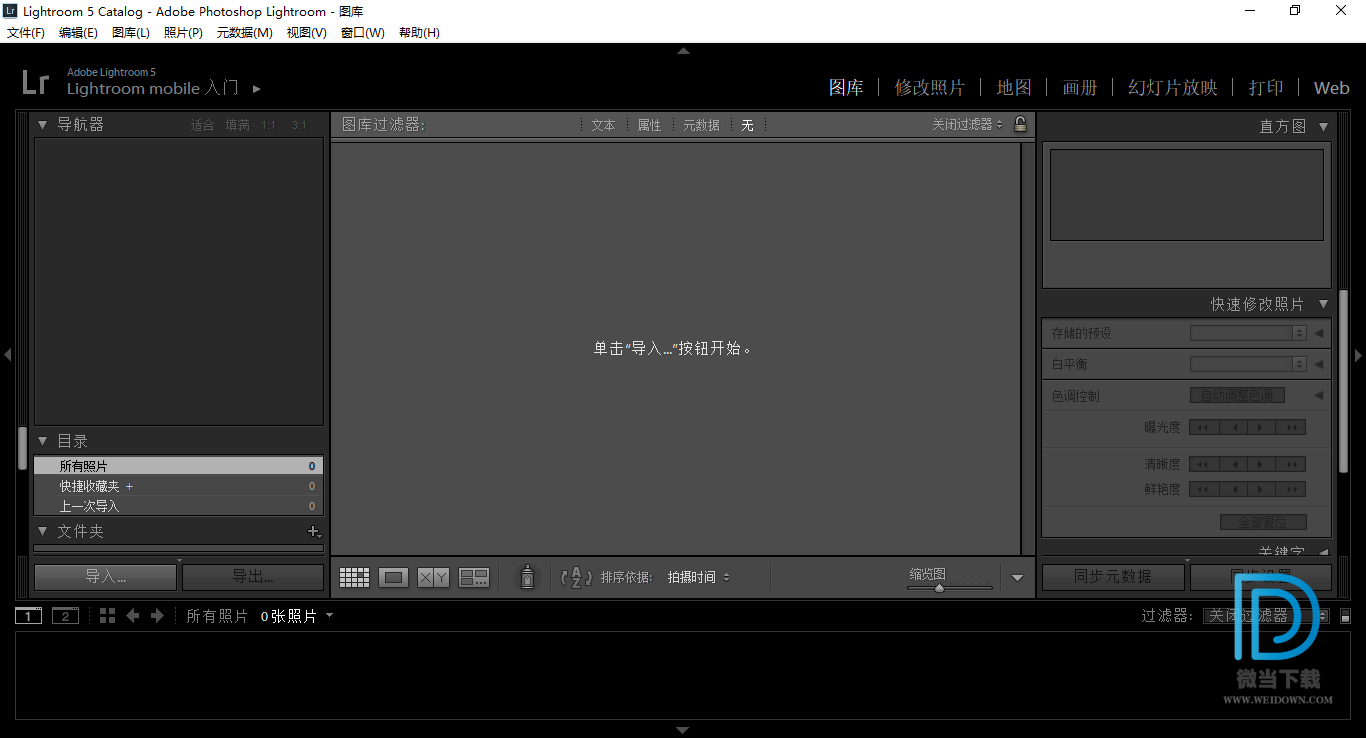Click the filter lock icon
The image size is (1366, 738).
[x=1020, y=124]
